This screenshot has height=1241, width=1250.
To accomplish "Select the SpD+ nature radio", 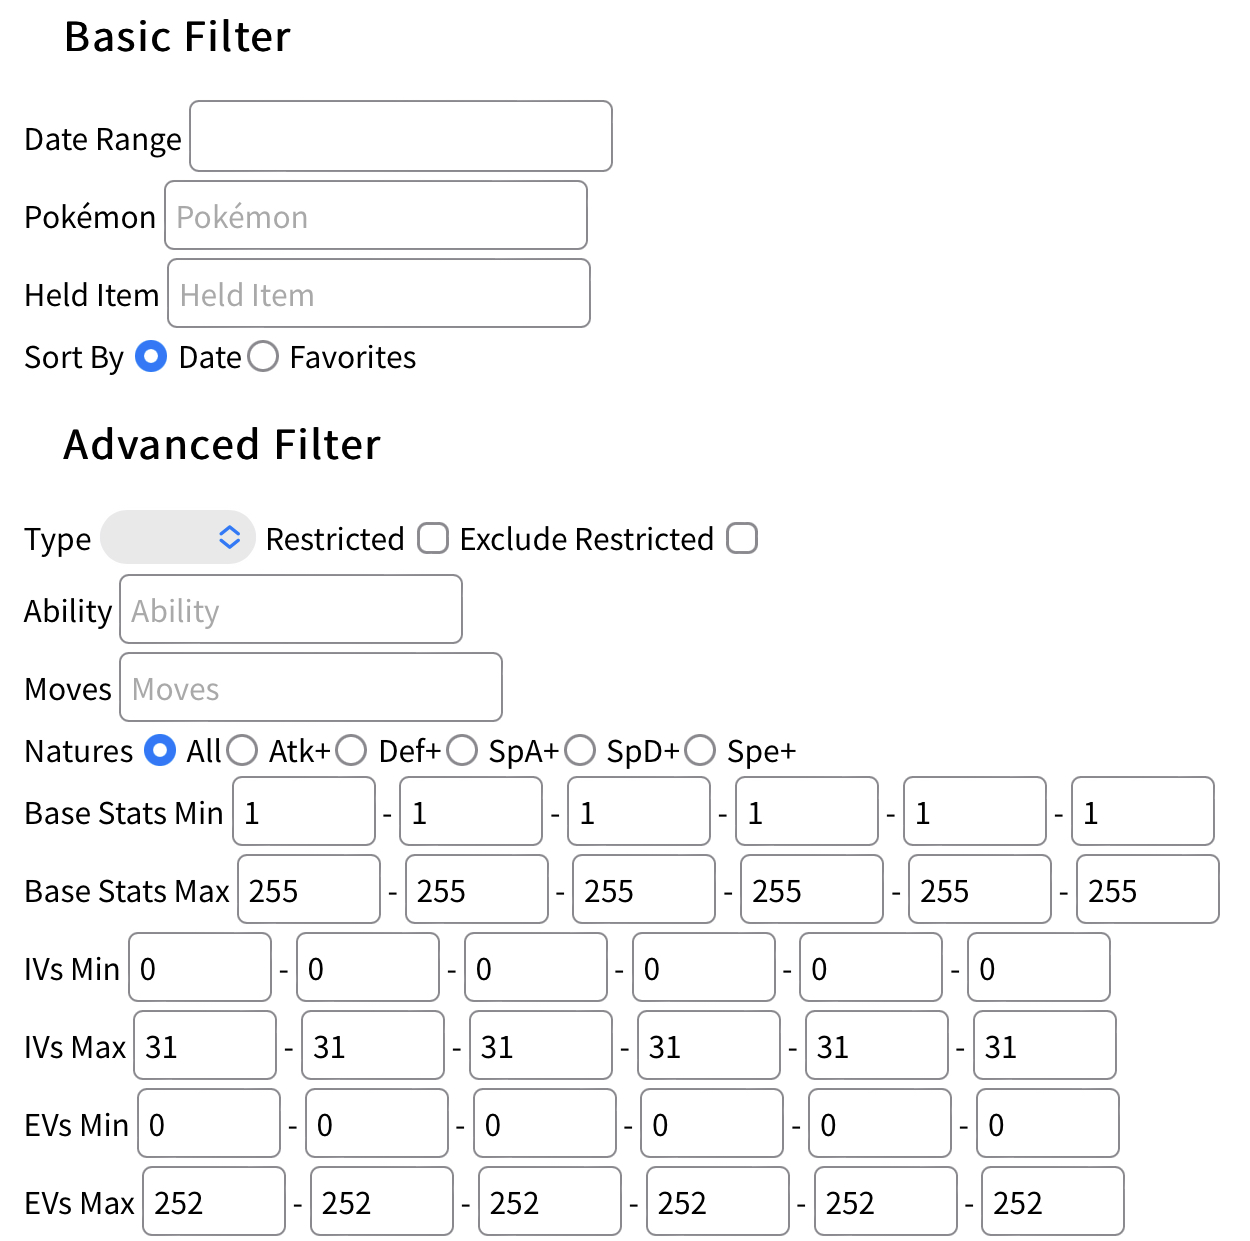I will coord(580,750).
